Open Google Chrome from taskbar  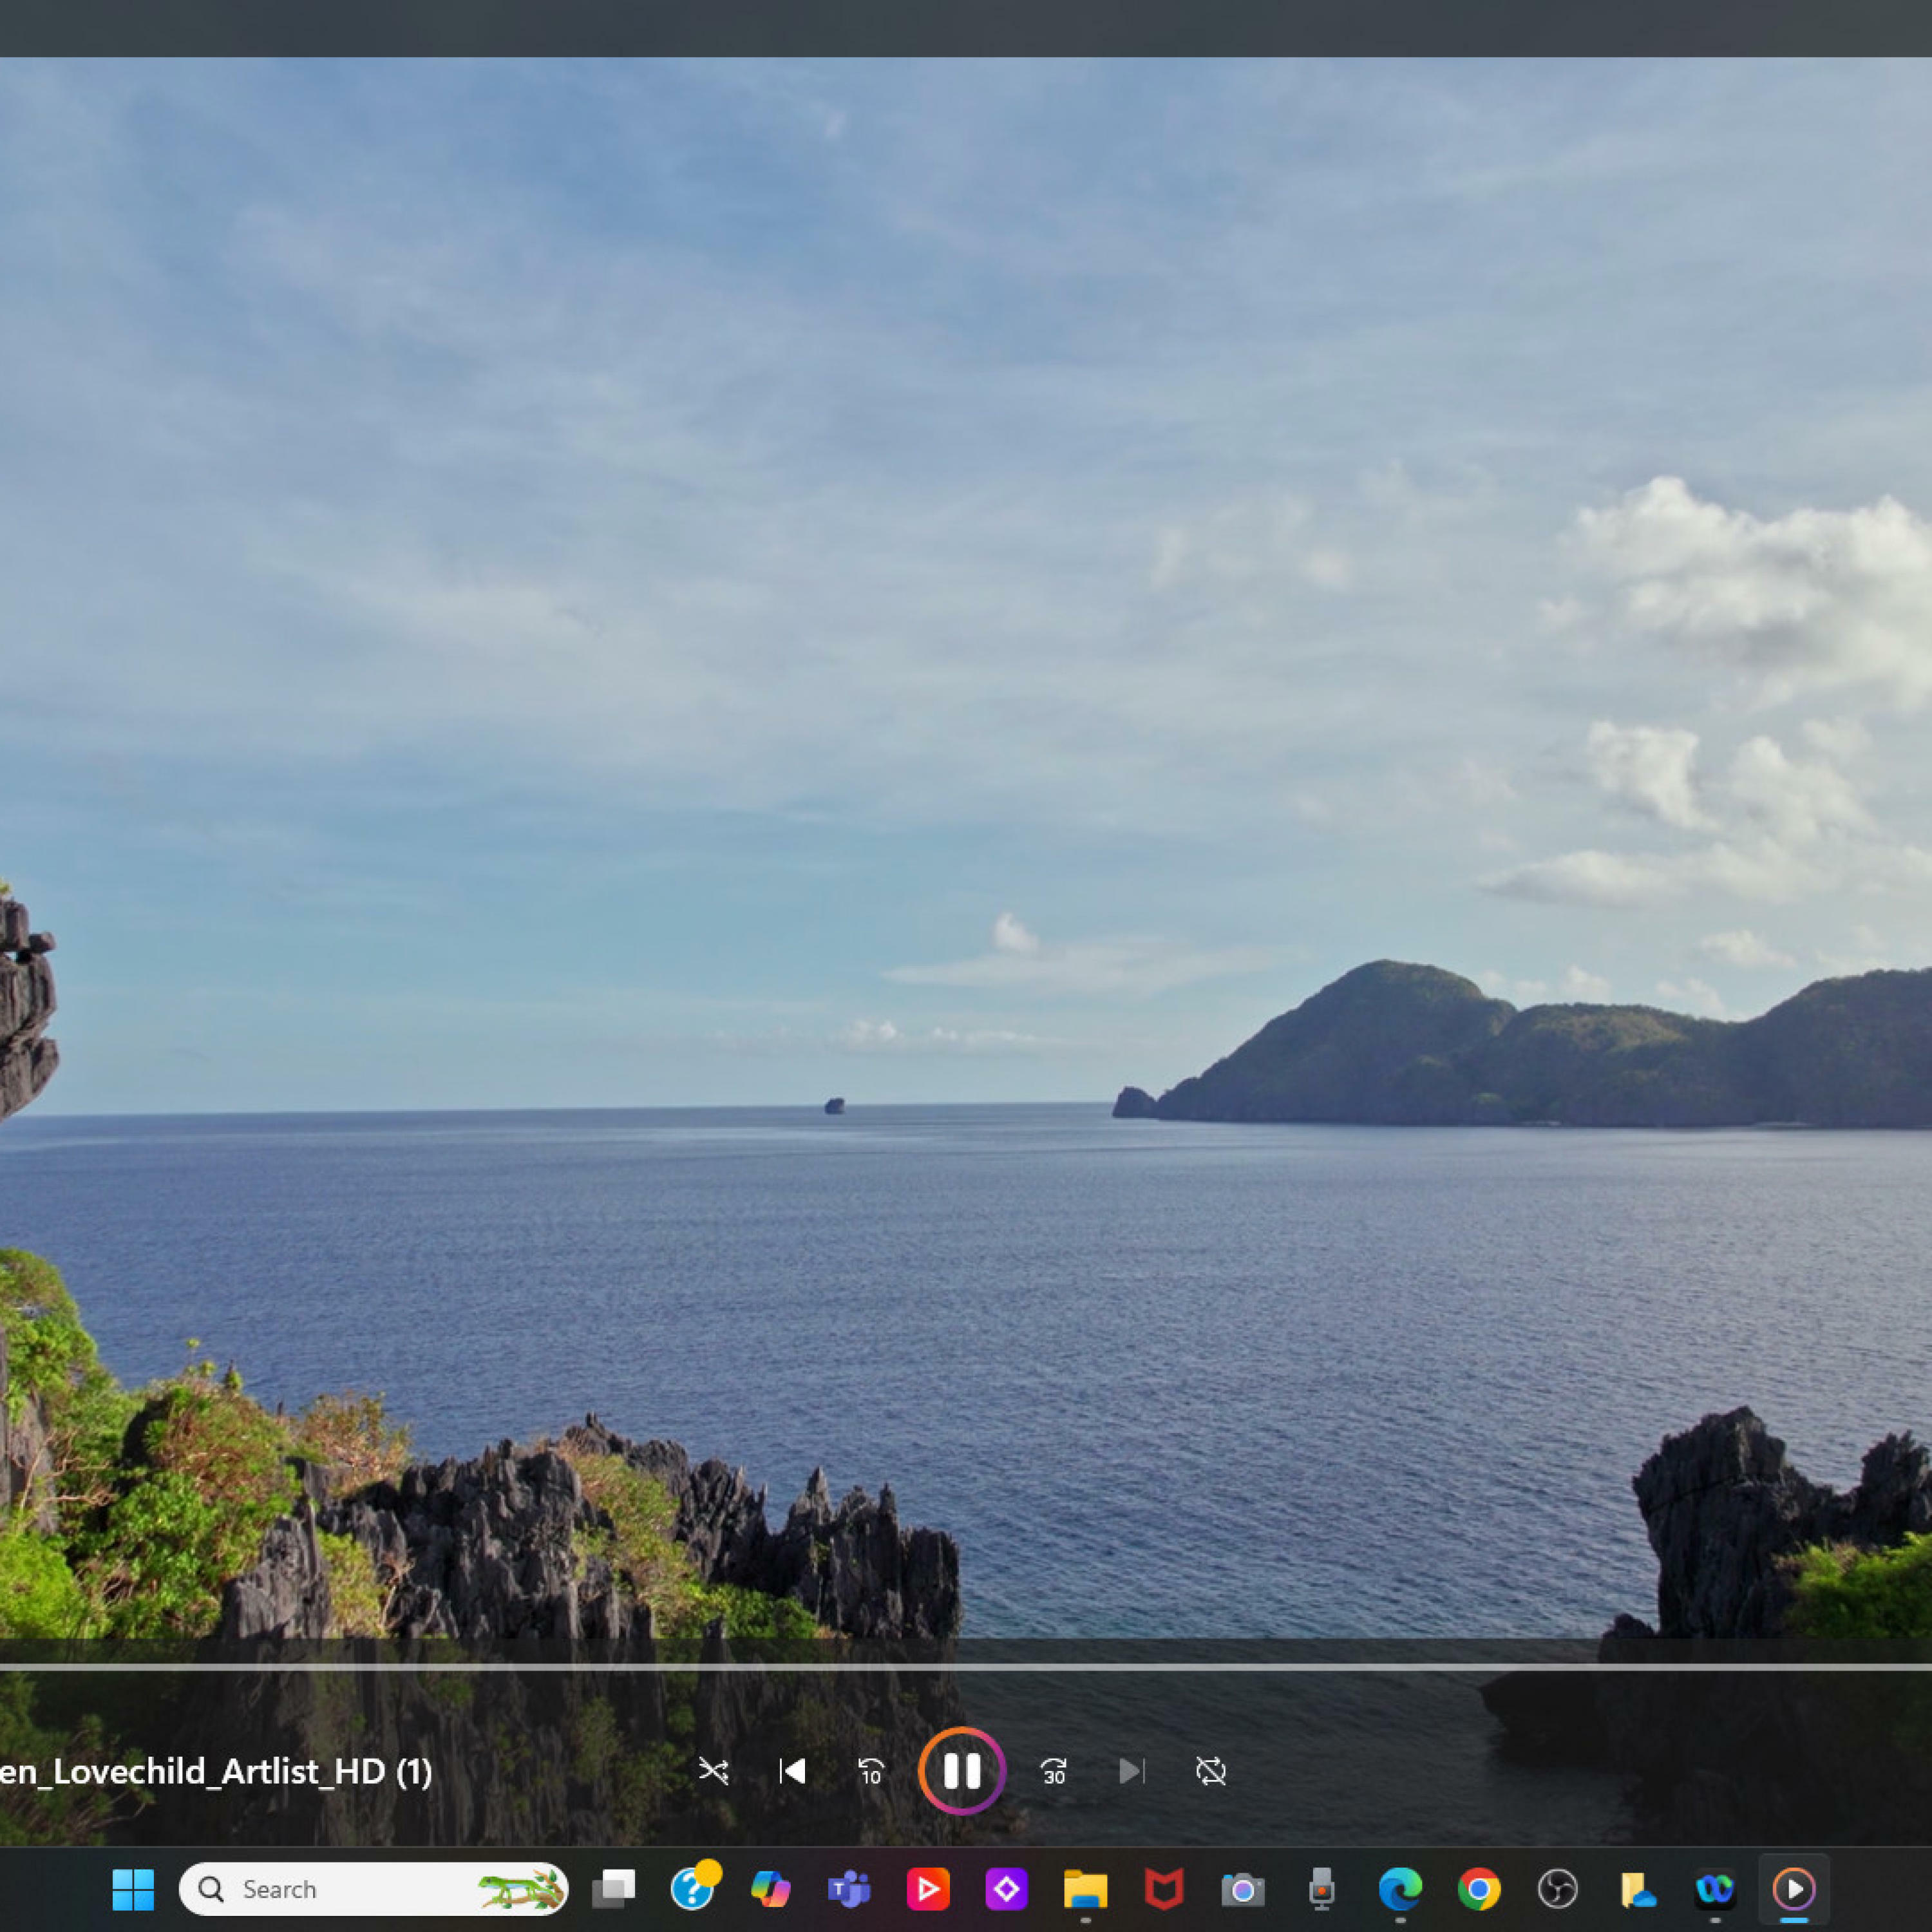pos(1478,1889)
